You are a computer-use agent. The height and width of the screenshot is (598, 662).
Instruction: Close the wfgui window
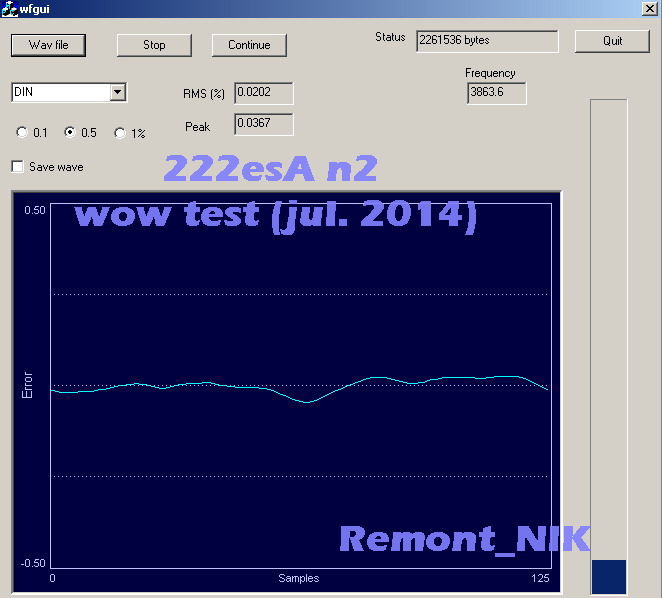click(651, 7)
